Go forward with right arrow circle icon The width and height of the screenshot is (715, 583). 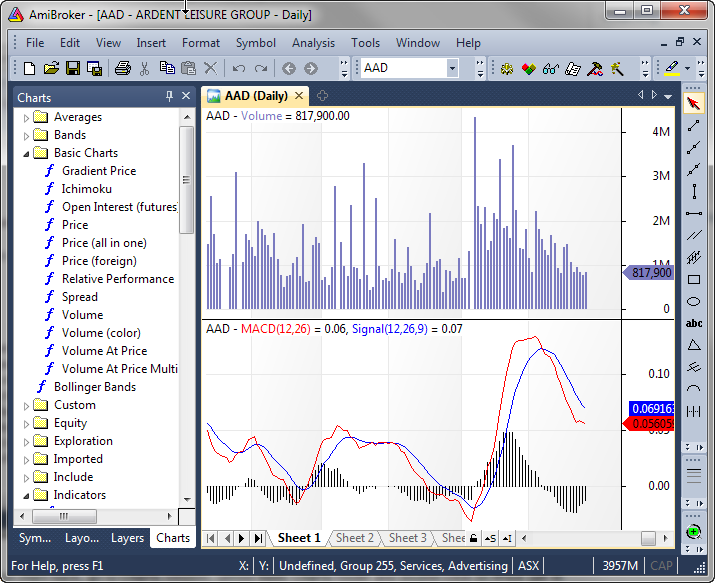(x=311, y=68)
